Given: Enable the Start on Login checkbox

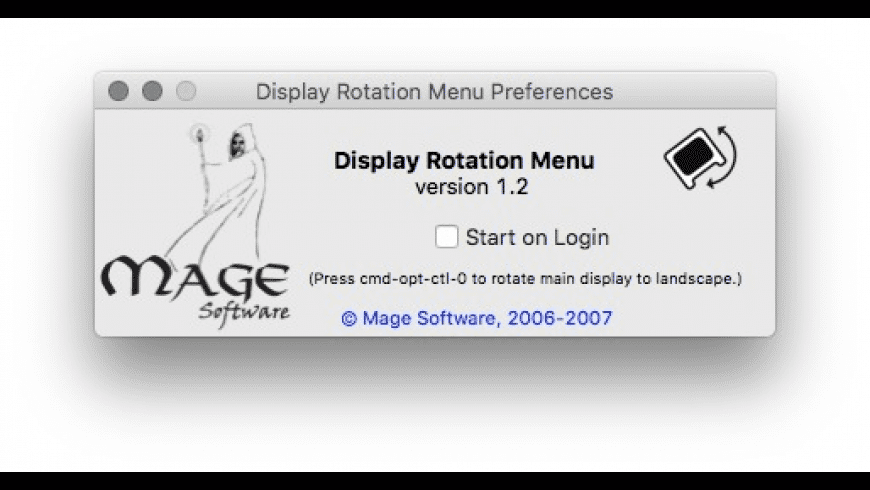Looking at the screenshot, I should click(447, 237).
